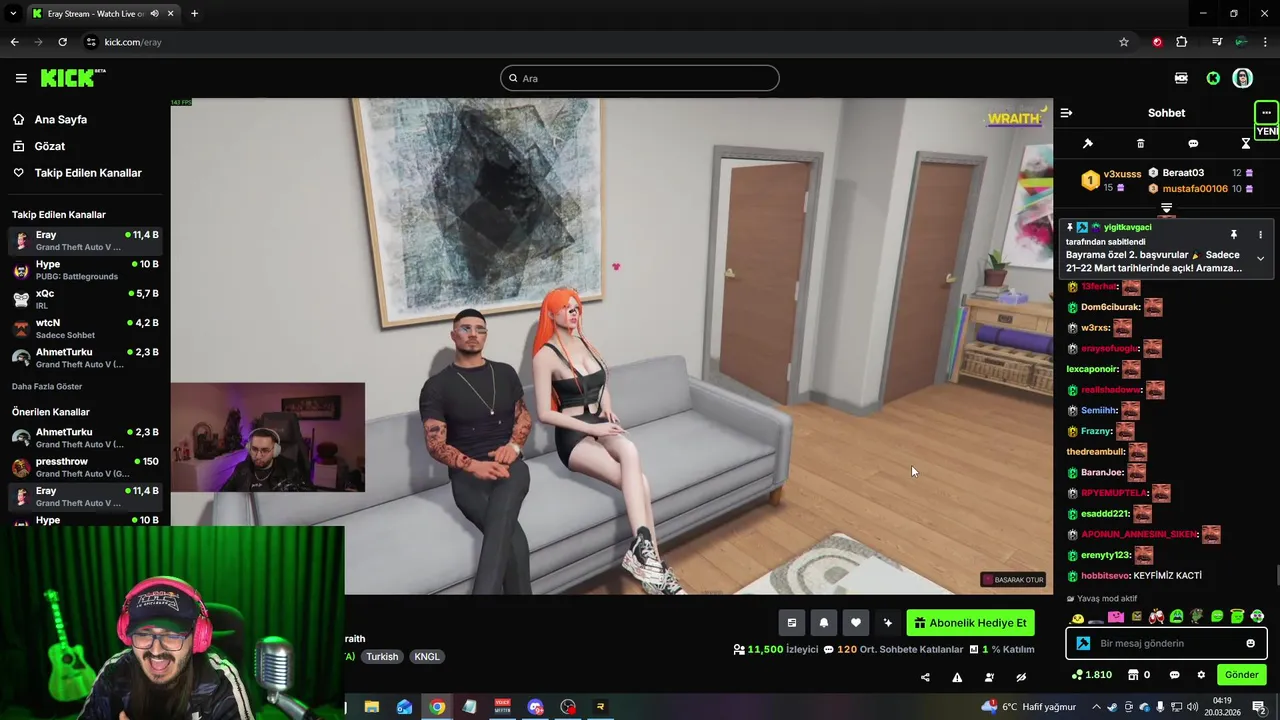Open pinned message vertical dots menu

click(x=1260, y=234)
